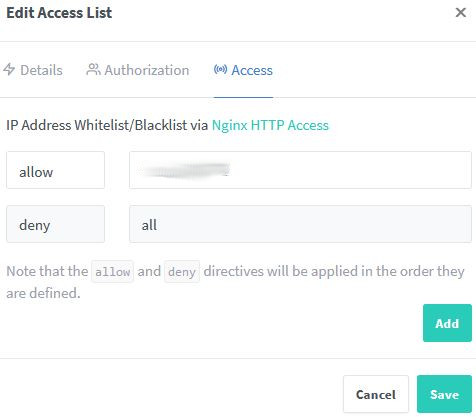476x417 pixels.
Task: Click the 'are defined.' note text
Action: click(43, 293)
